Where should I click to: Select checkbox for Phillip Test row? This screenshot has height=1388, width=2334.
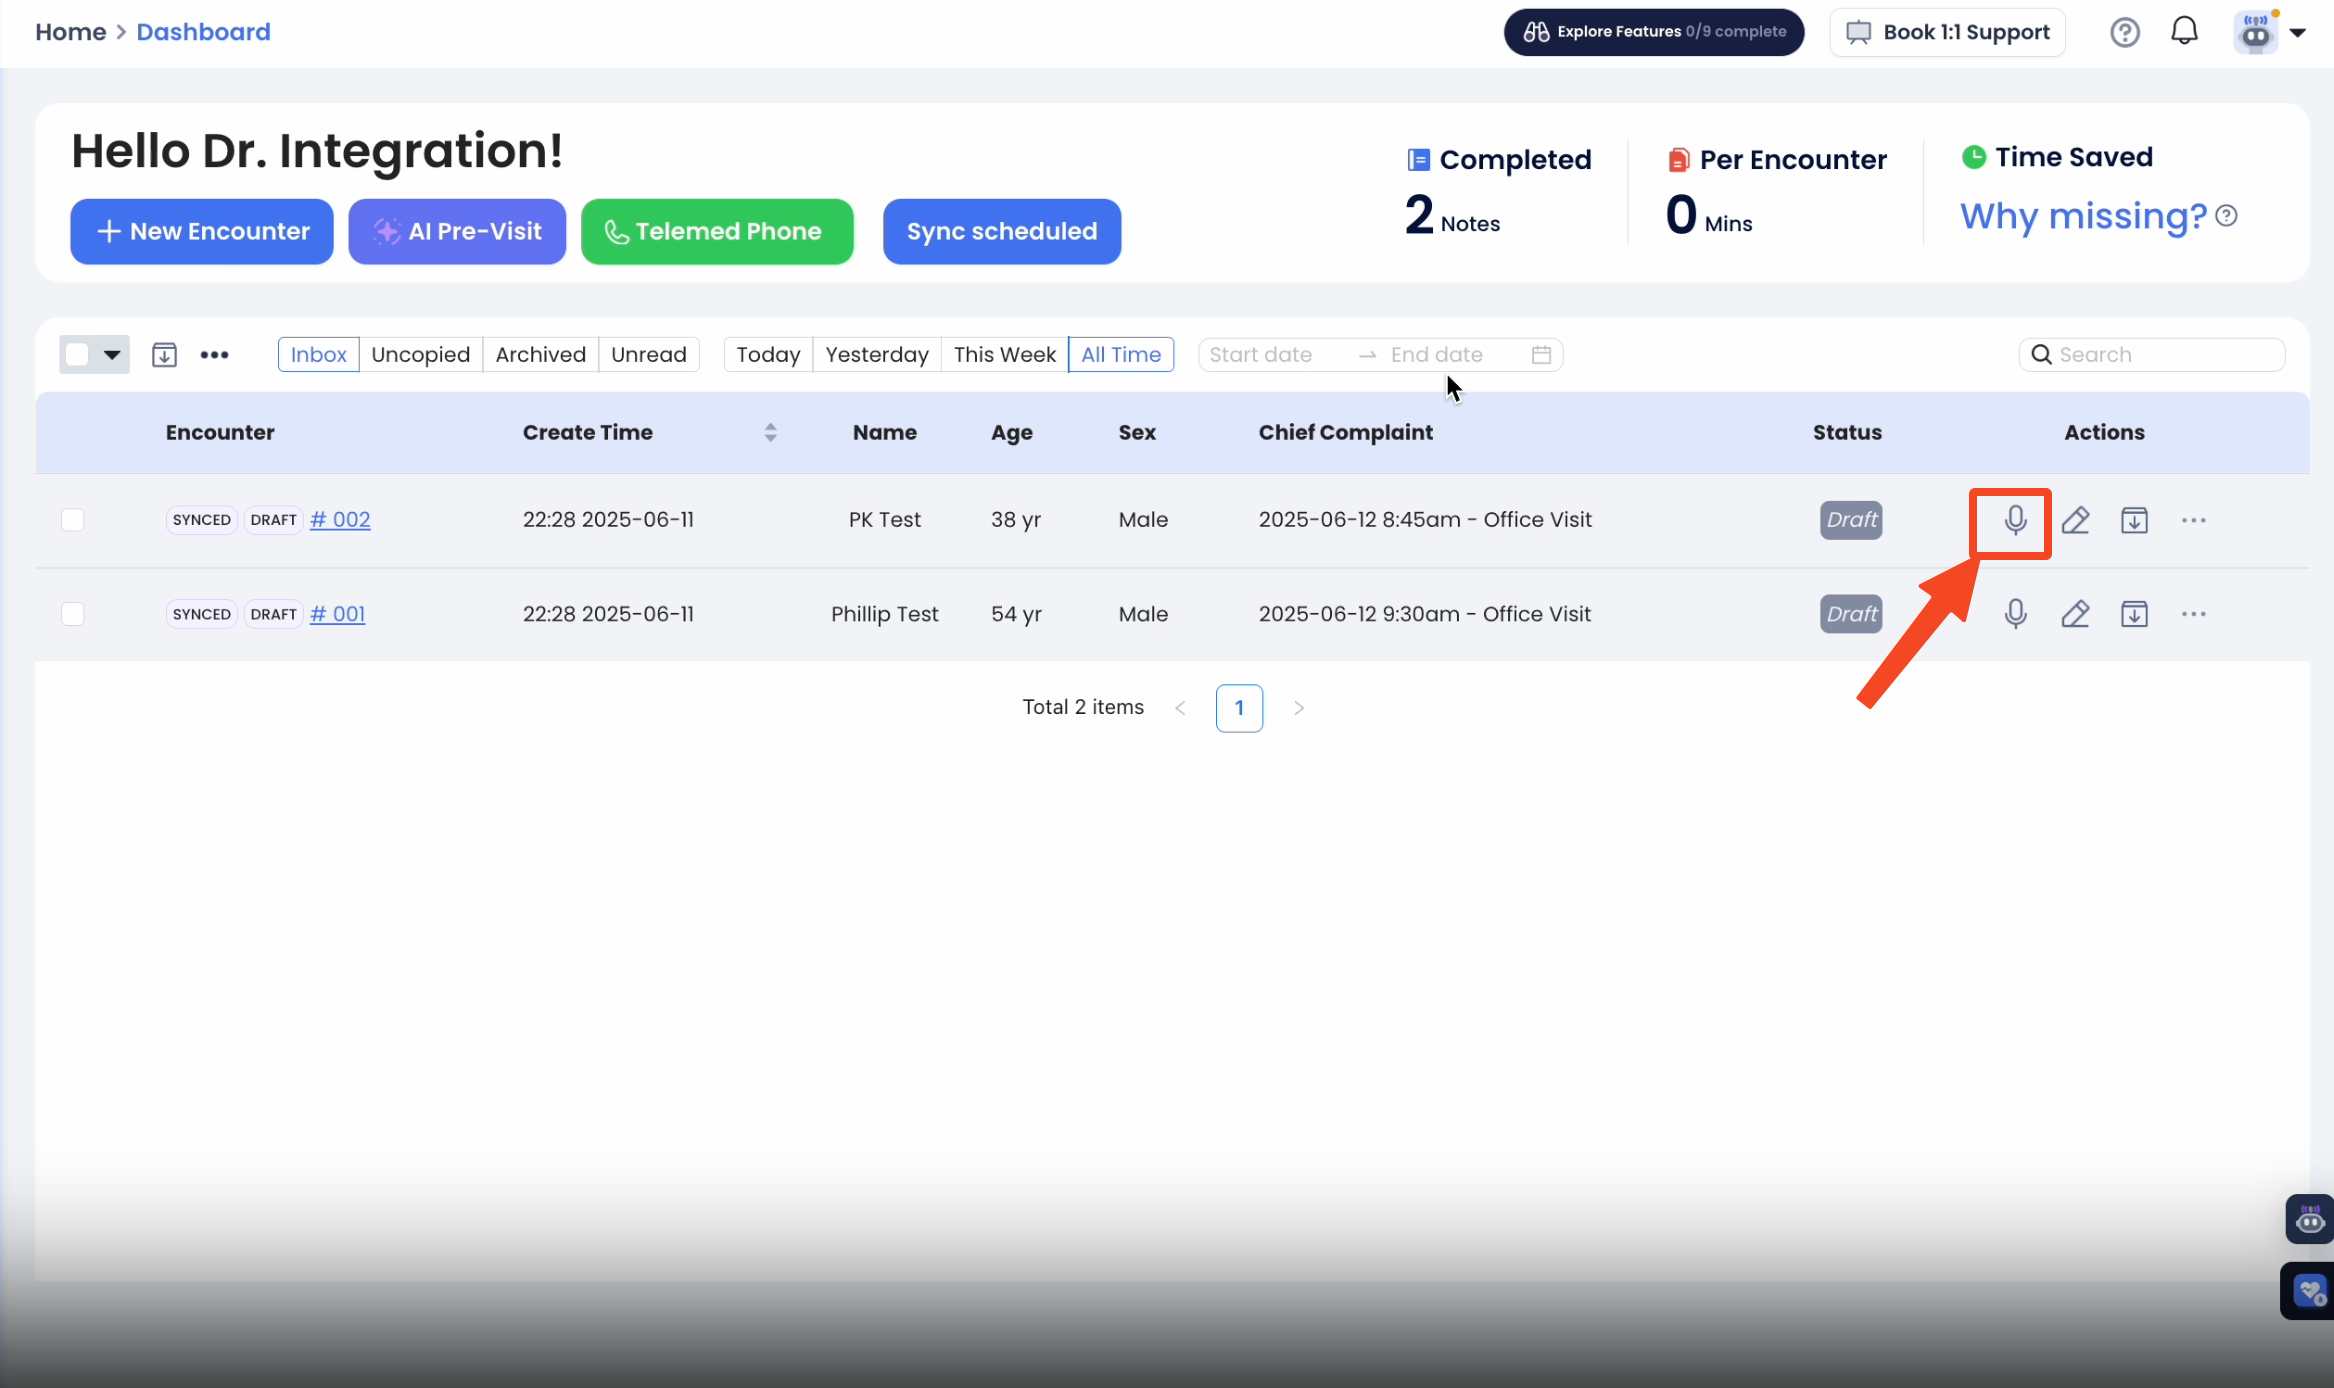(x=73, y=614)
